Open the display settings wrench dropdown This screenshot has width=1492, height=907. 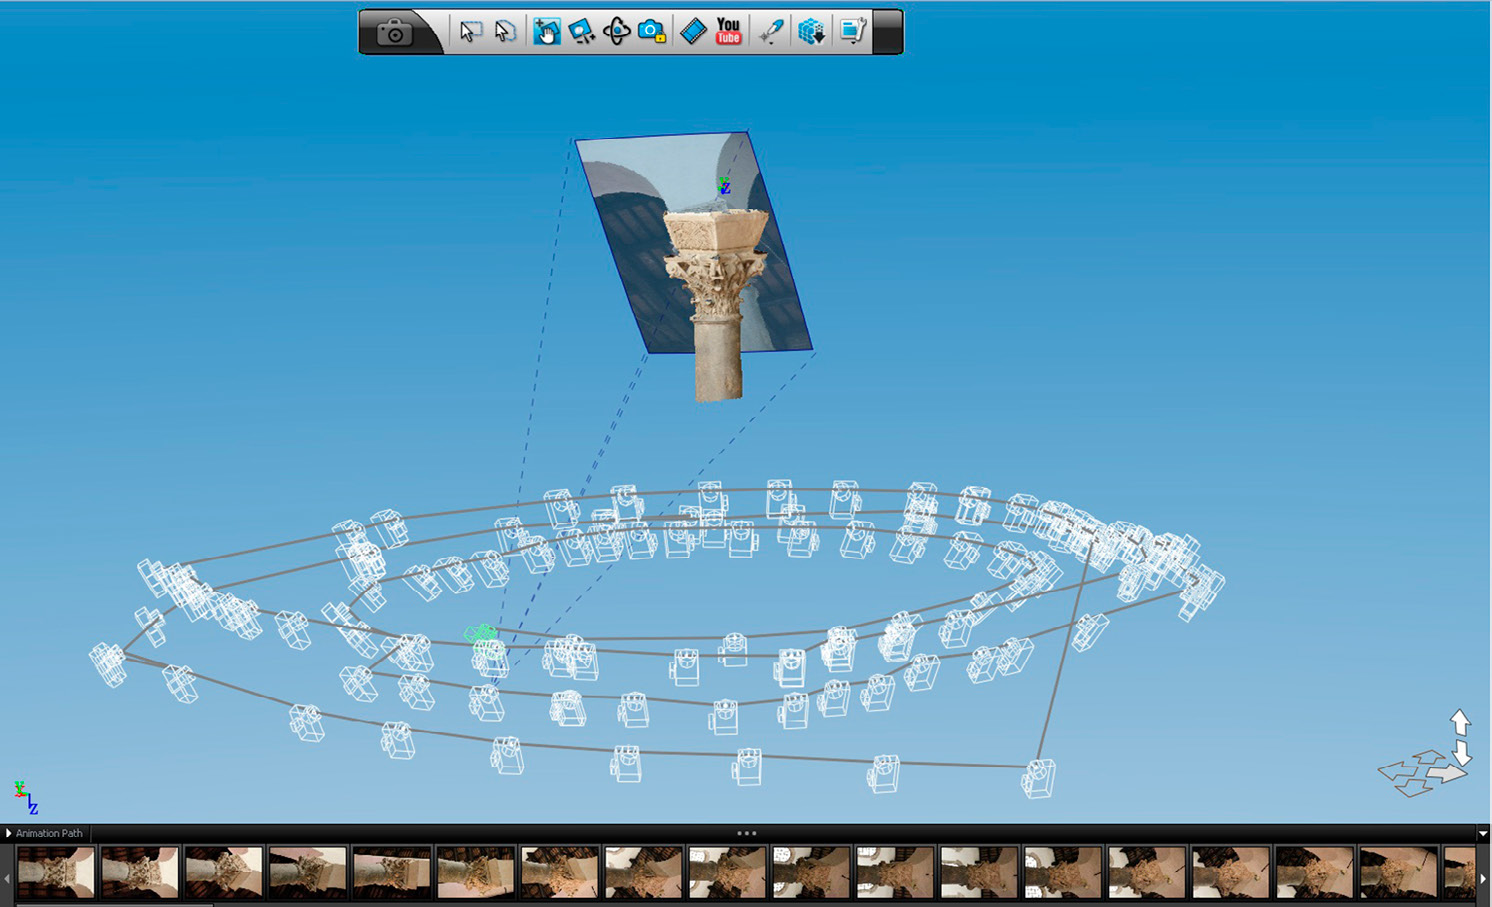852,31
